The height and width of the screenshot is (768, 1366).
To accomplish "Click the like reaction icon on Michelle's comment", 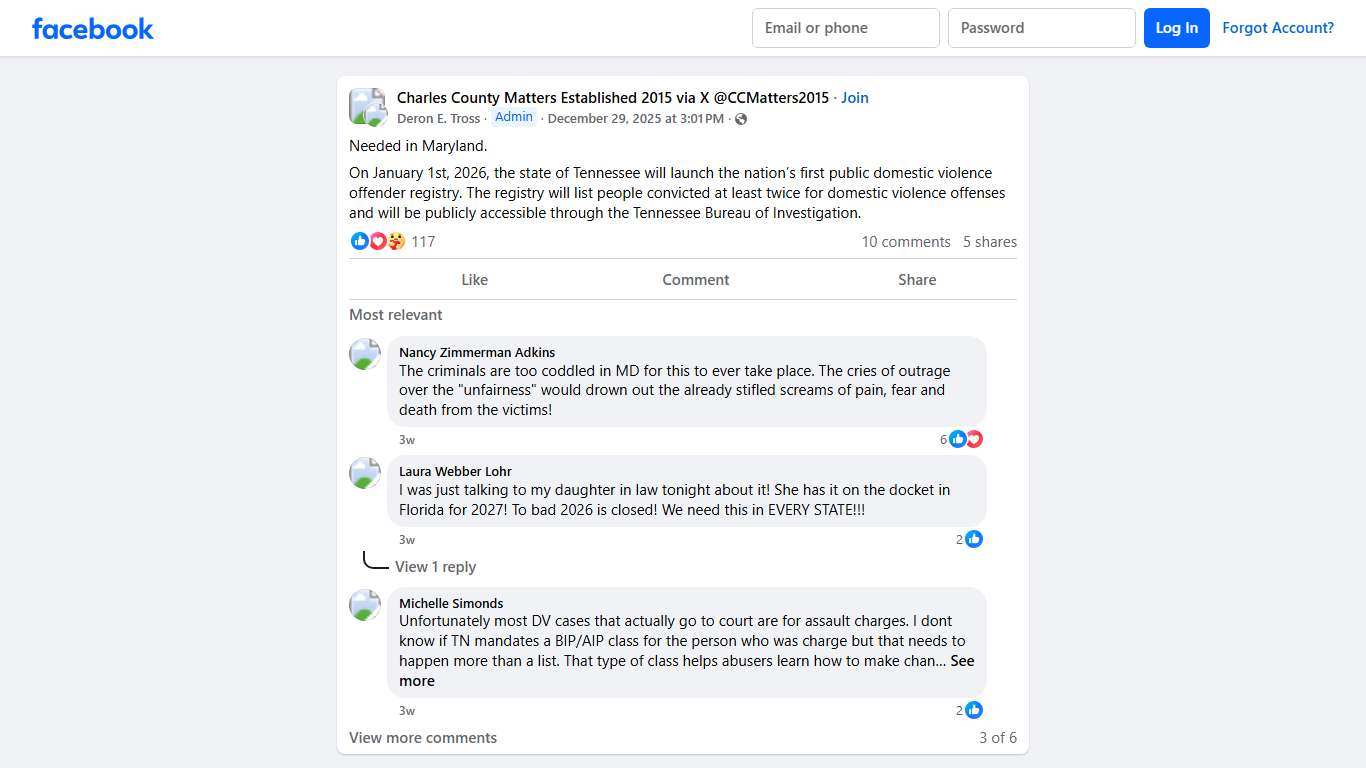I will pyautogui.click(x=974, y=710).
